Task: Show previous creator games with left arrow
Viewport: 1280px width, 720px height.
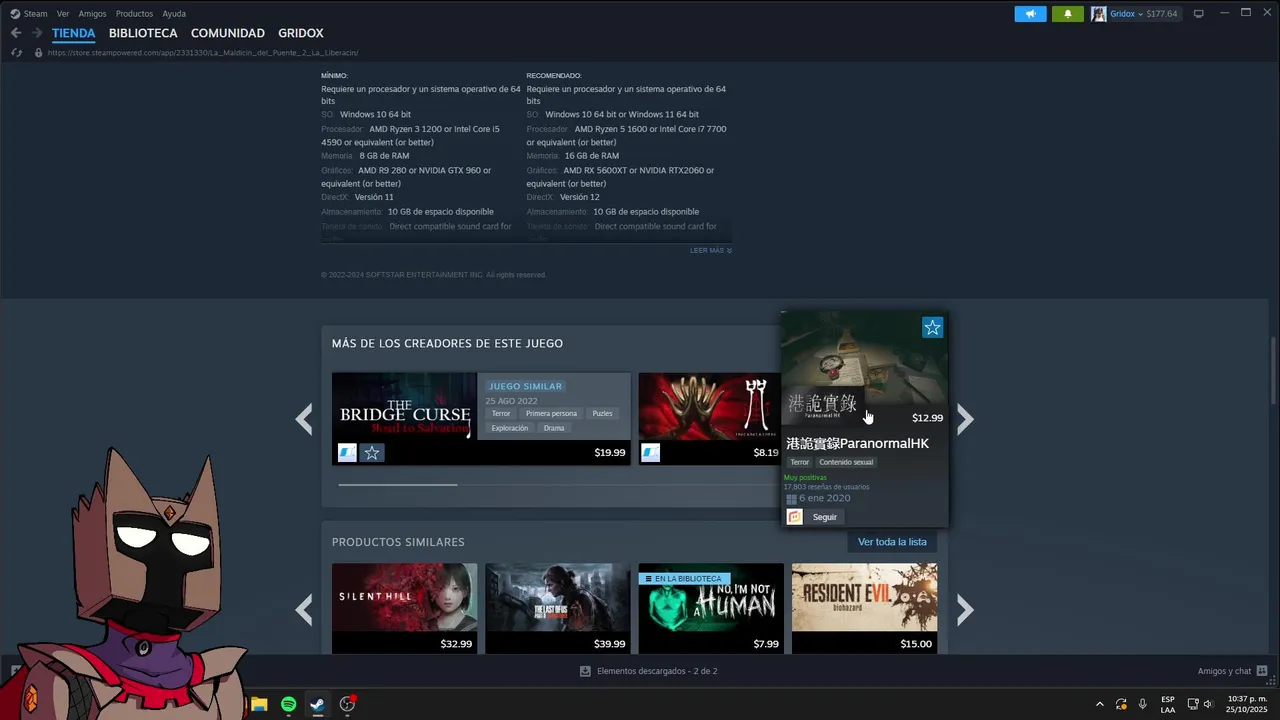Action: 305,419
